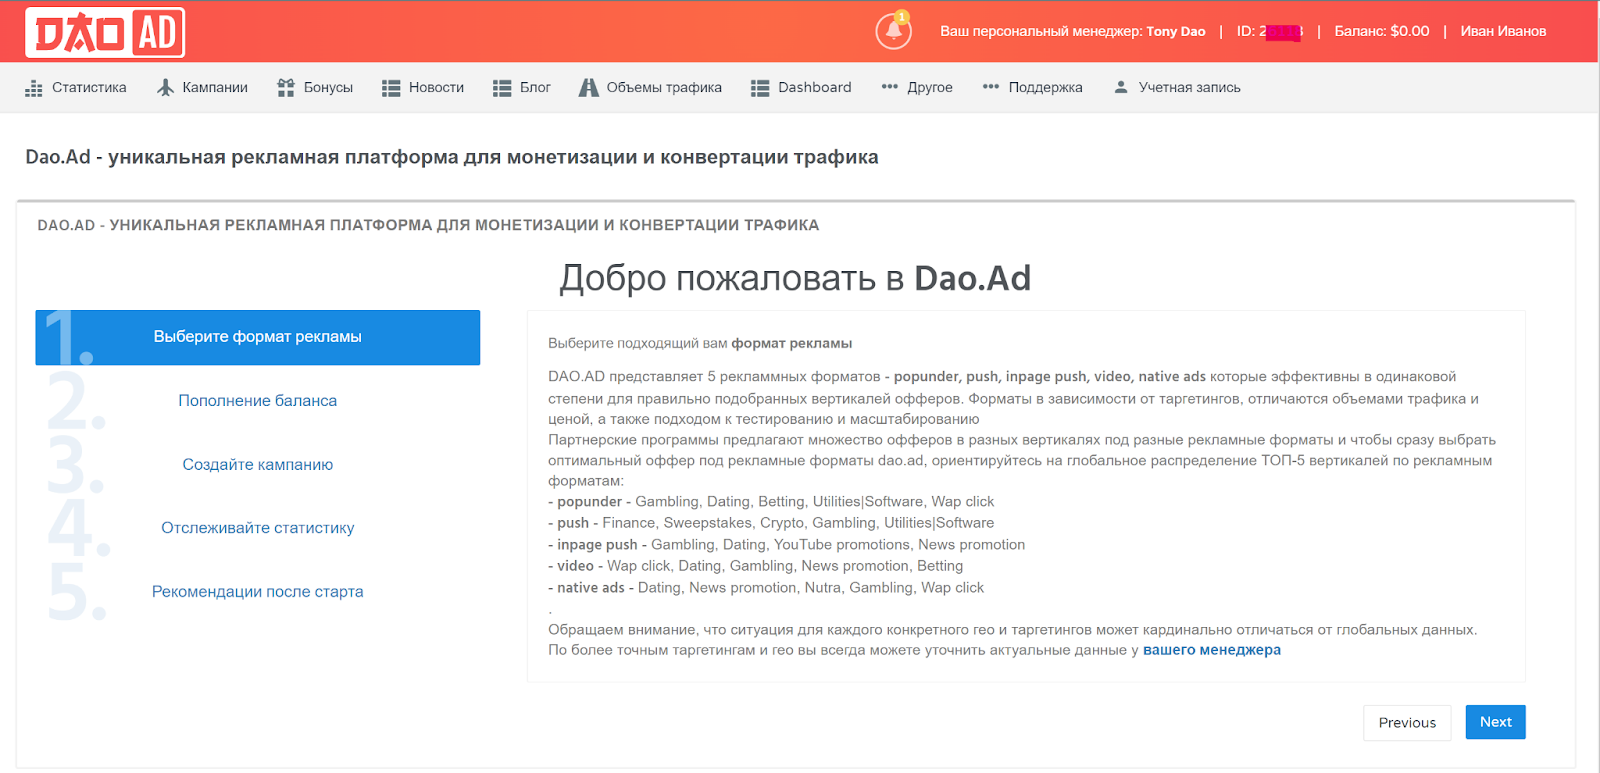Screen dimensions: 1600x773
Task: Click the Статистика grid icon
Action: [34, 88]
